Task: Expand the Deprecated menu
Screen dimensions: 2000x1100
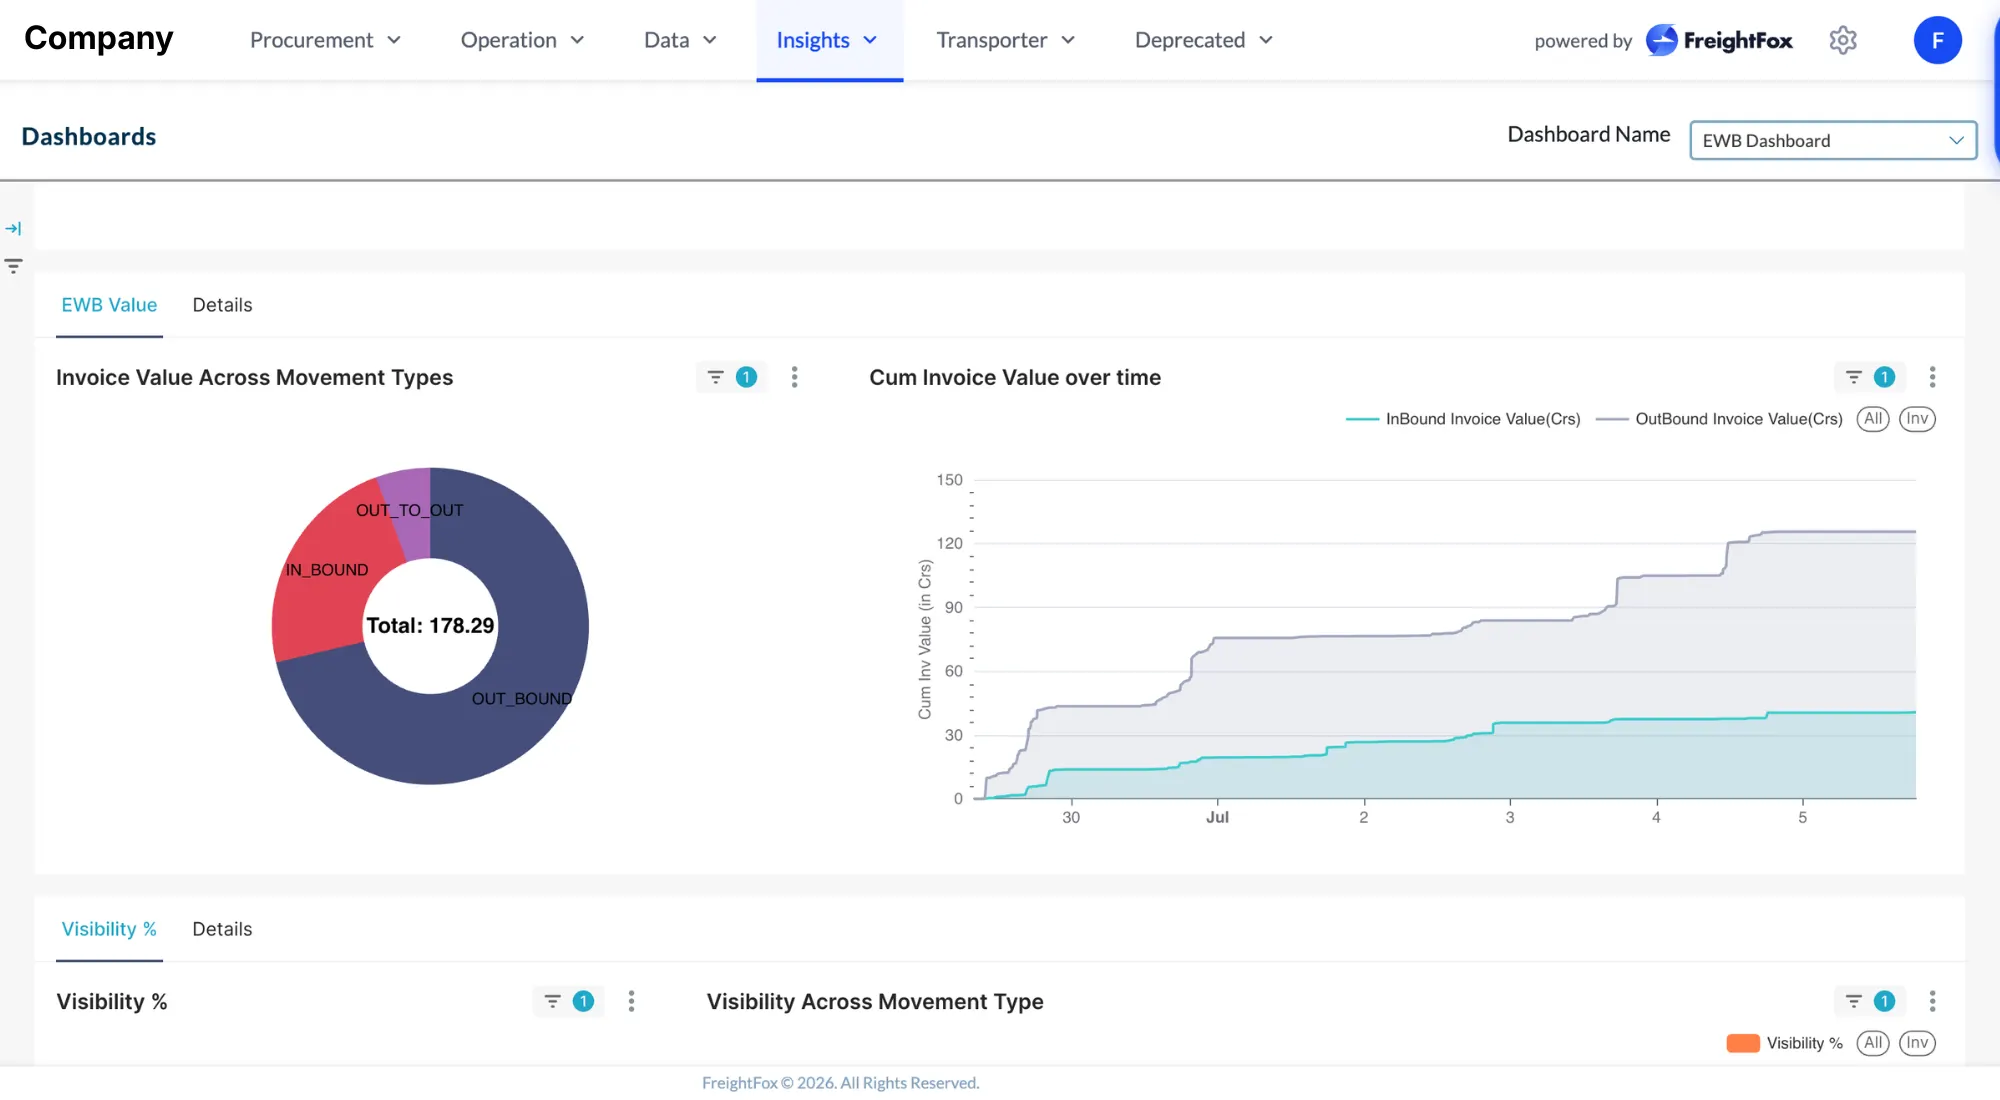Action: (x=1204, y=40)
